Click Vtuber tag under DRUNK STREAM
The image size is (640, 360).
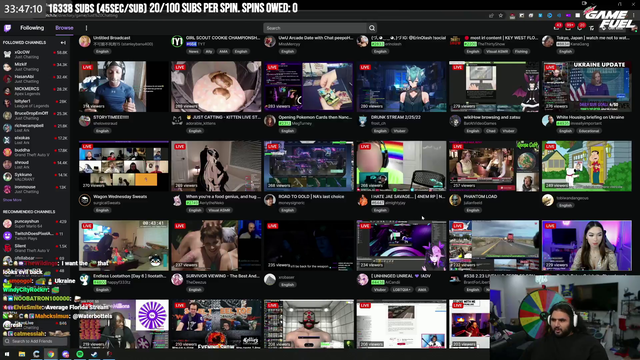[399, 131]
